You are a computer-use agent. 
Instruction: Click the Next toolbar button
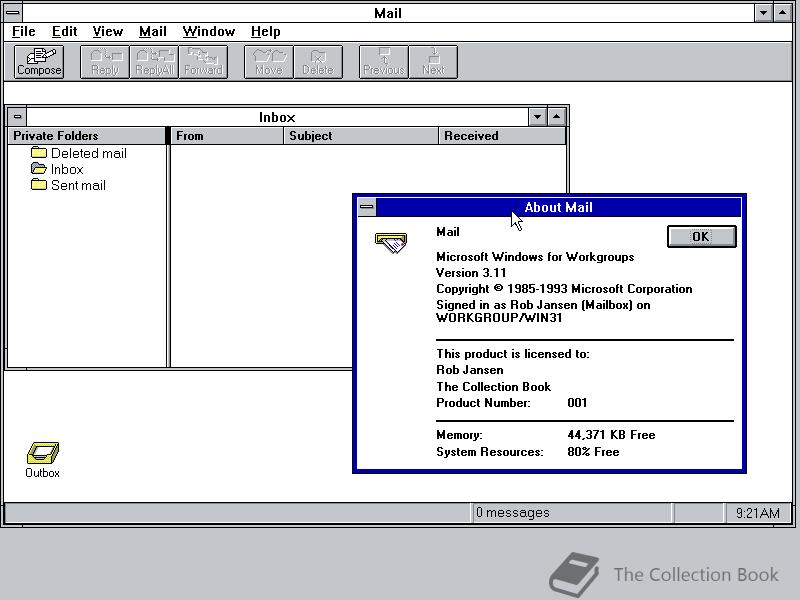point(433,62)
